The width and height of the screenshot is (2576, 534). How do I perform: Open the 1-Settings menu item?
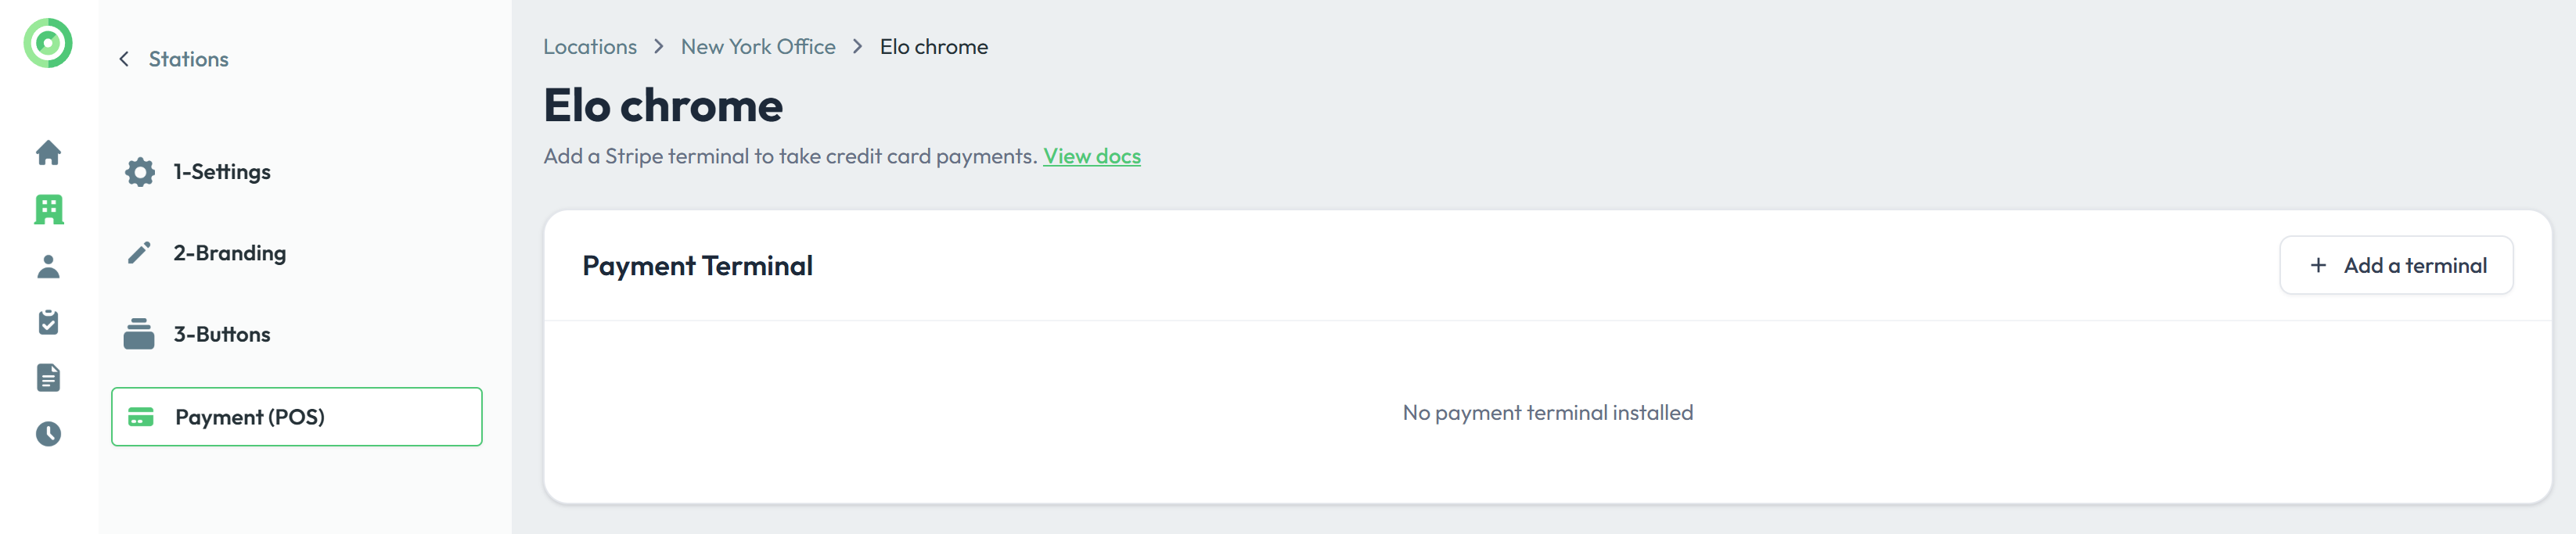[222, 172]
